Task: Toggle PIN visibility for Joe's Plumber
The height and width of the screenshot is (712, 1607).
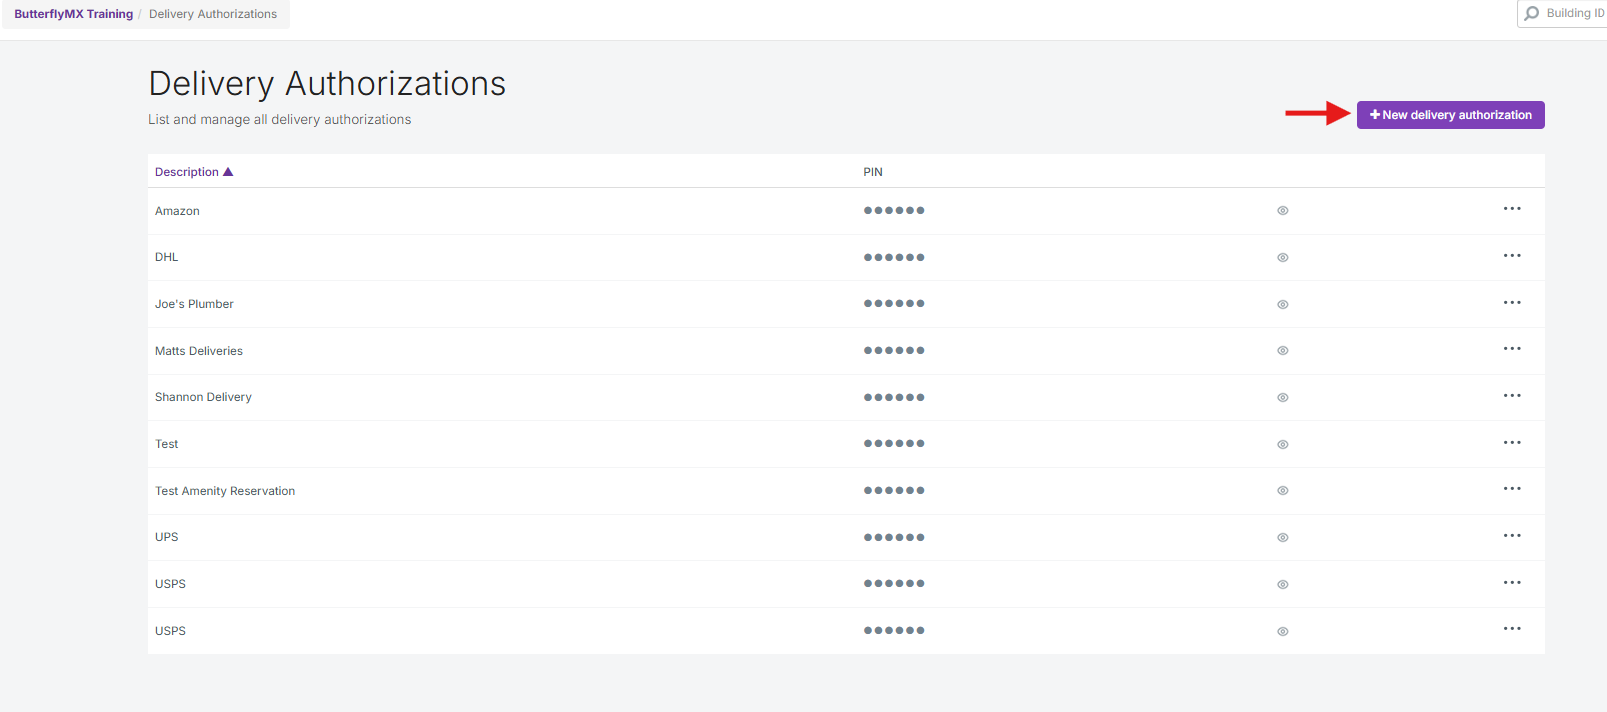Action: click(x=1282, y=304)
